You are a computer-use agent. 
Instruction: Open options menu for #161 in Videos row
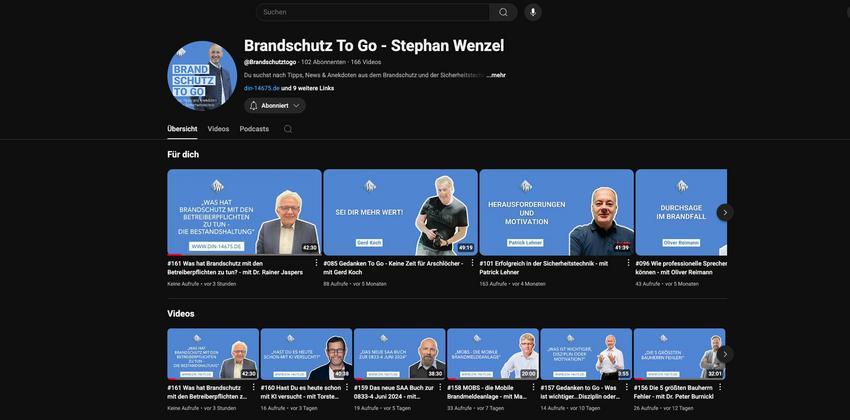coord(253,387)
